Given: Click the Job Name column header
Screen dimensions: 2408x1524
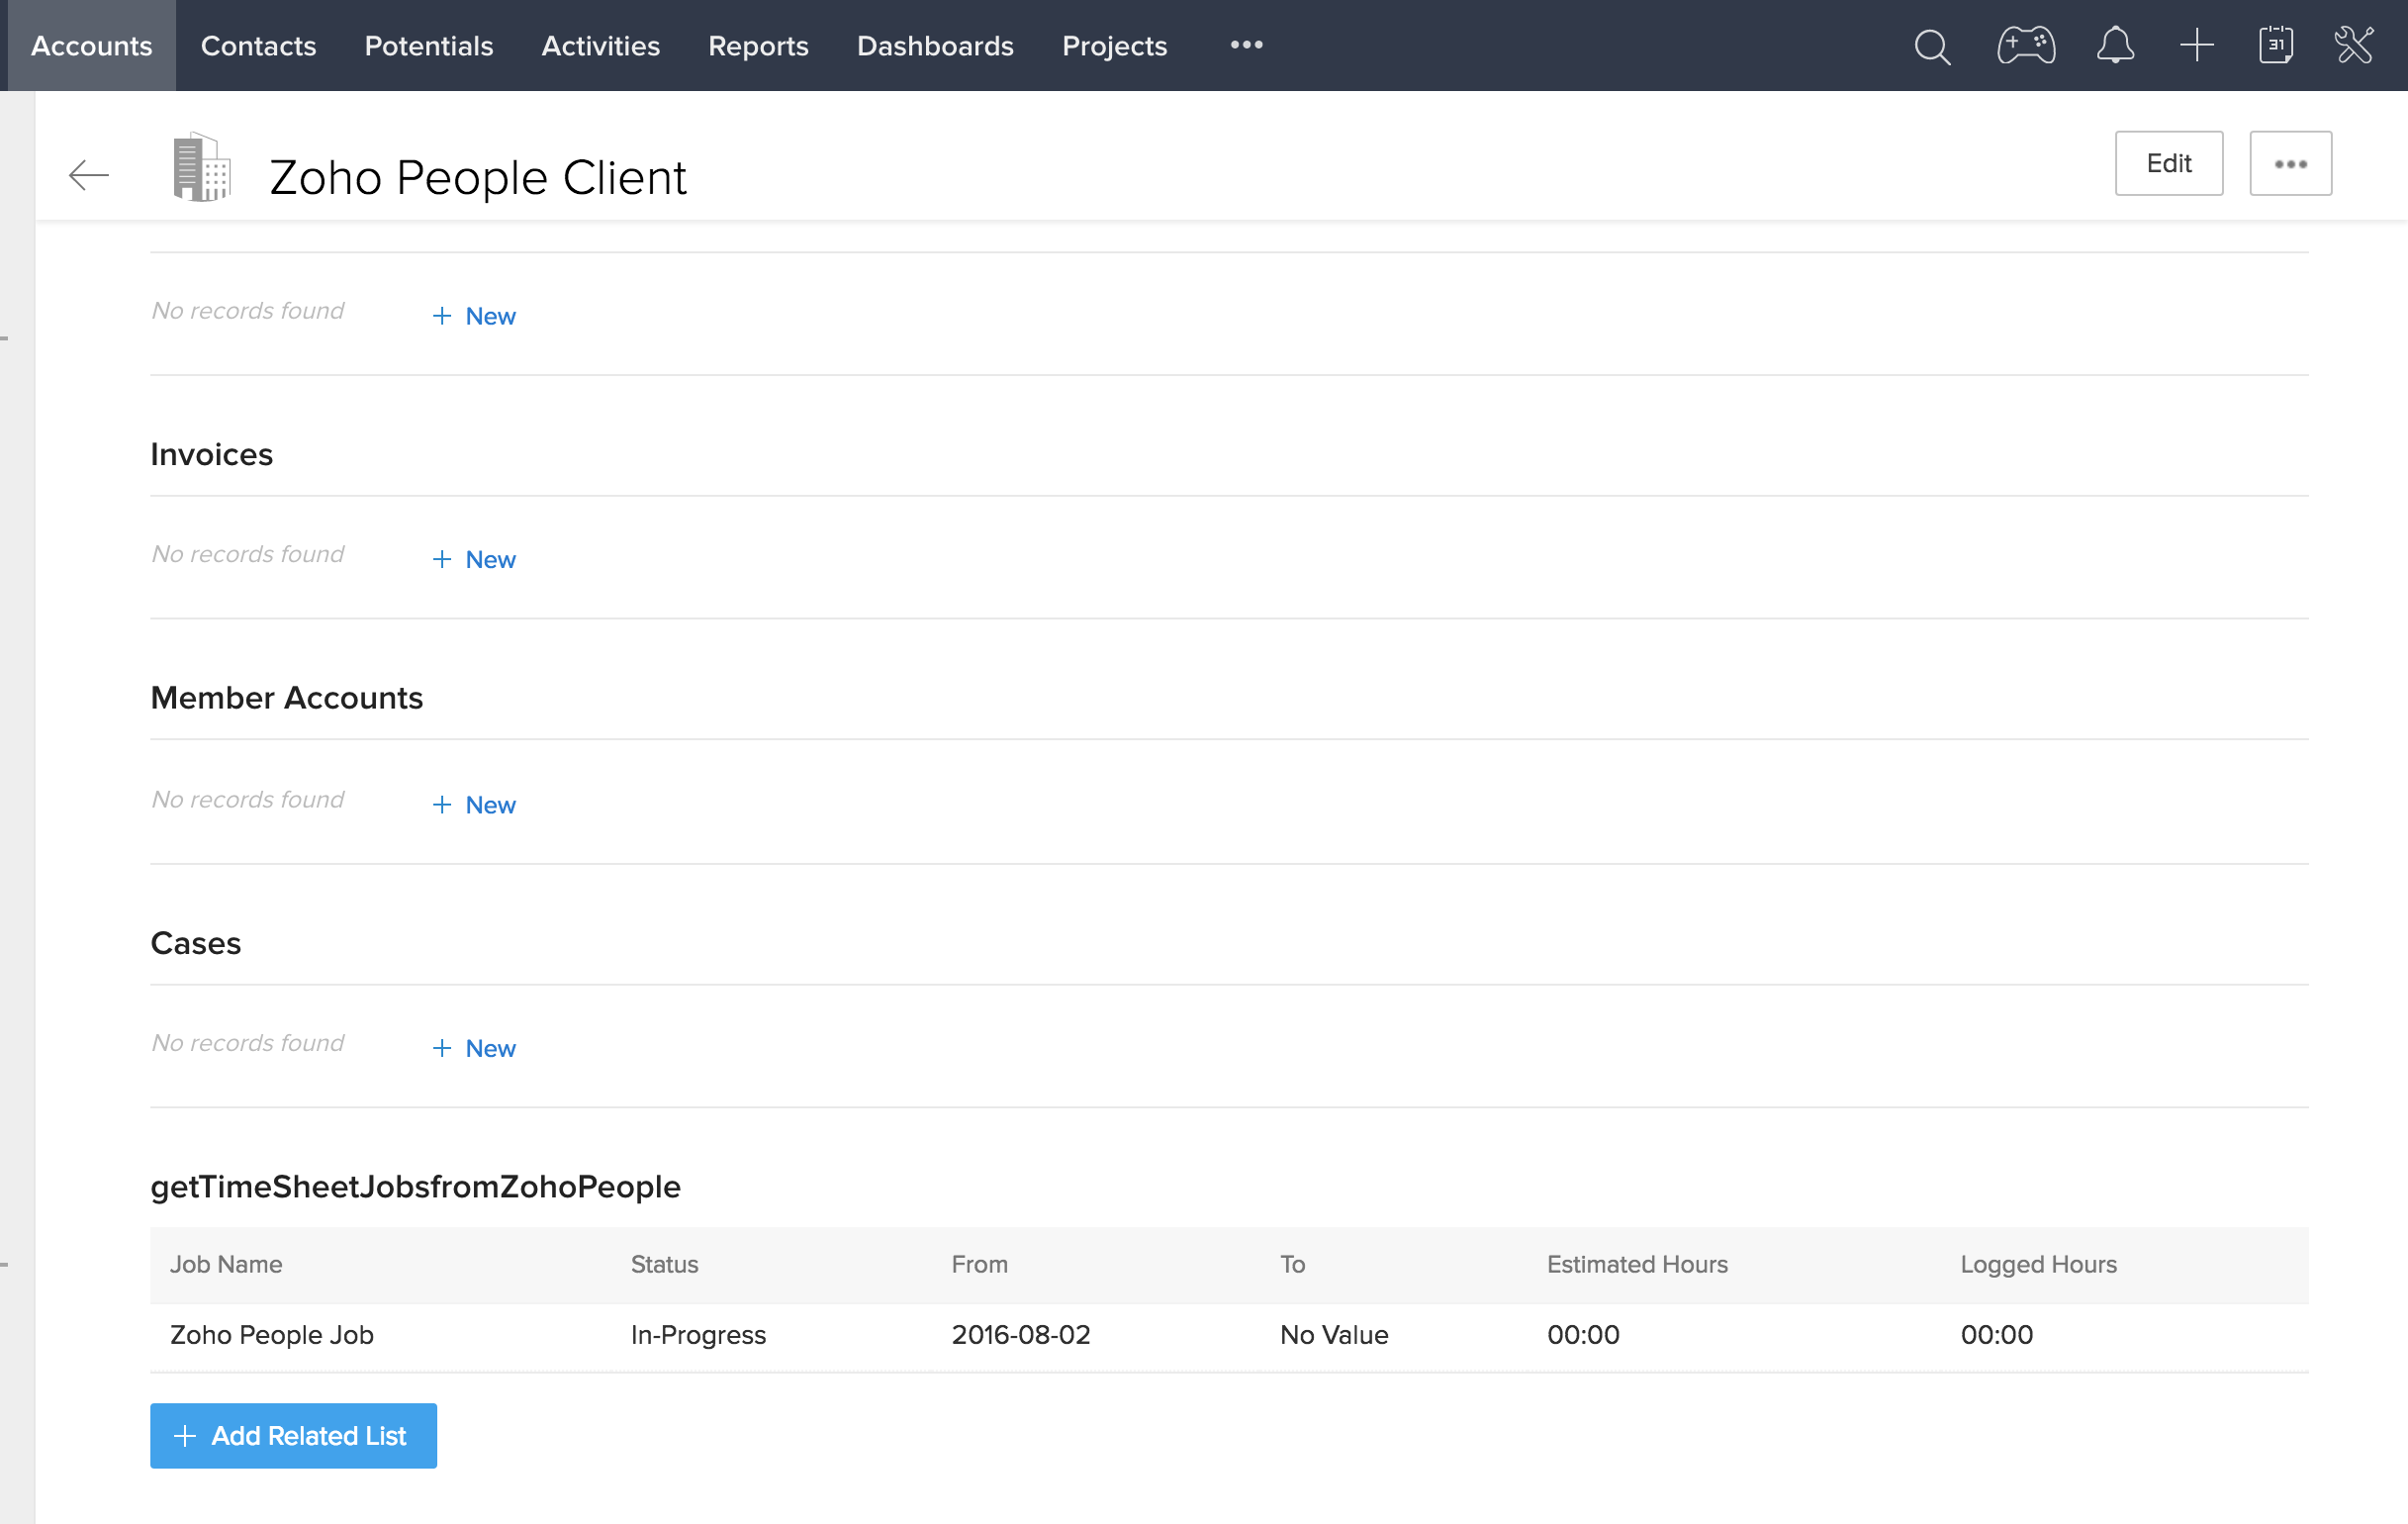Looking at the screenshot, I should (x=226, y=1264).
